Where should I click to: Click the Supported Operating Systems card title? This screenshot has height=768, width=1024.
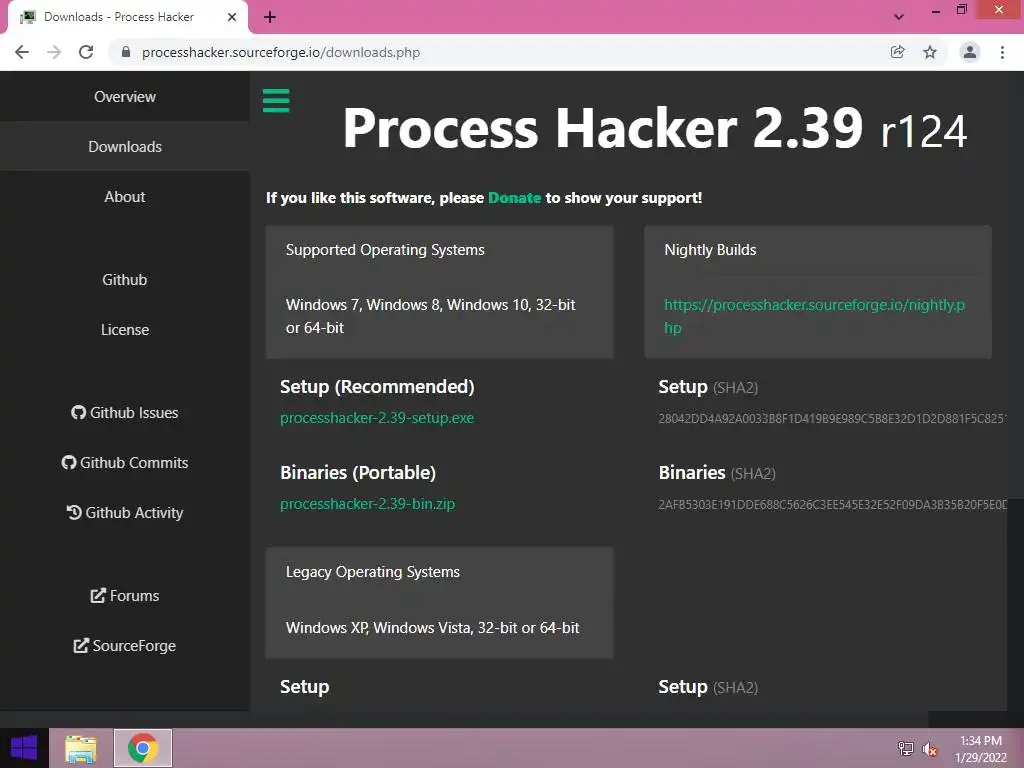[x=385, y=250]
